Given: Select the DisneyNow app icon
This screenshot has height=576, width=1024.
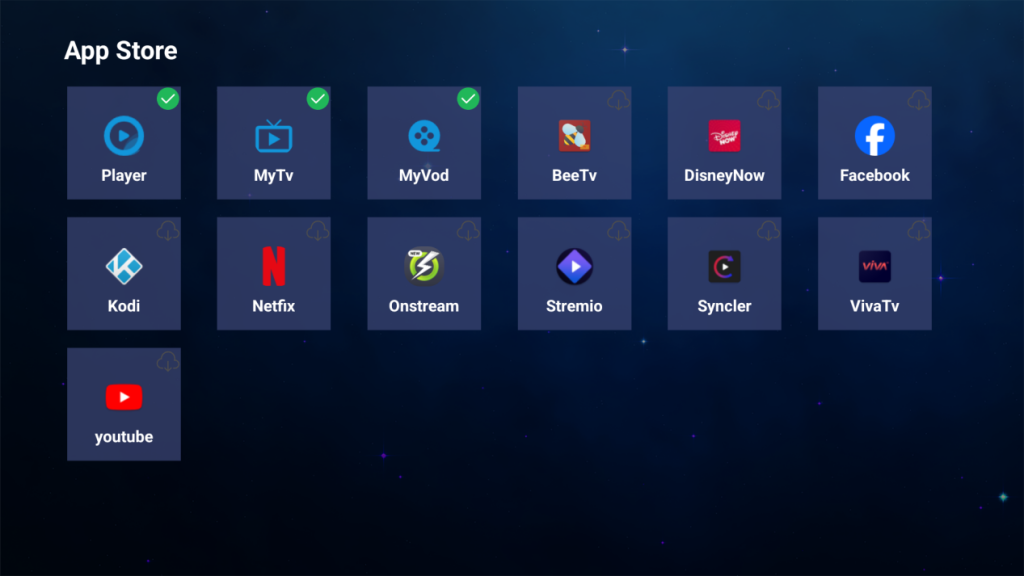Looking at the screenshot, I should coord(724,136).
